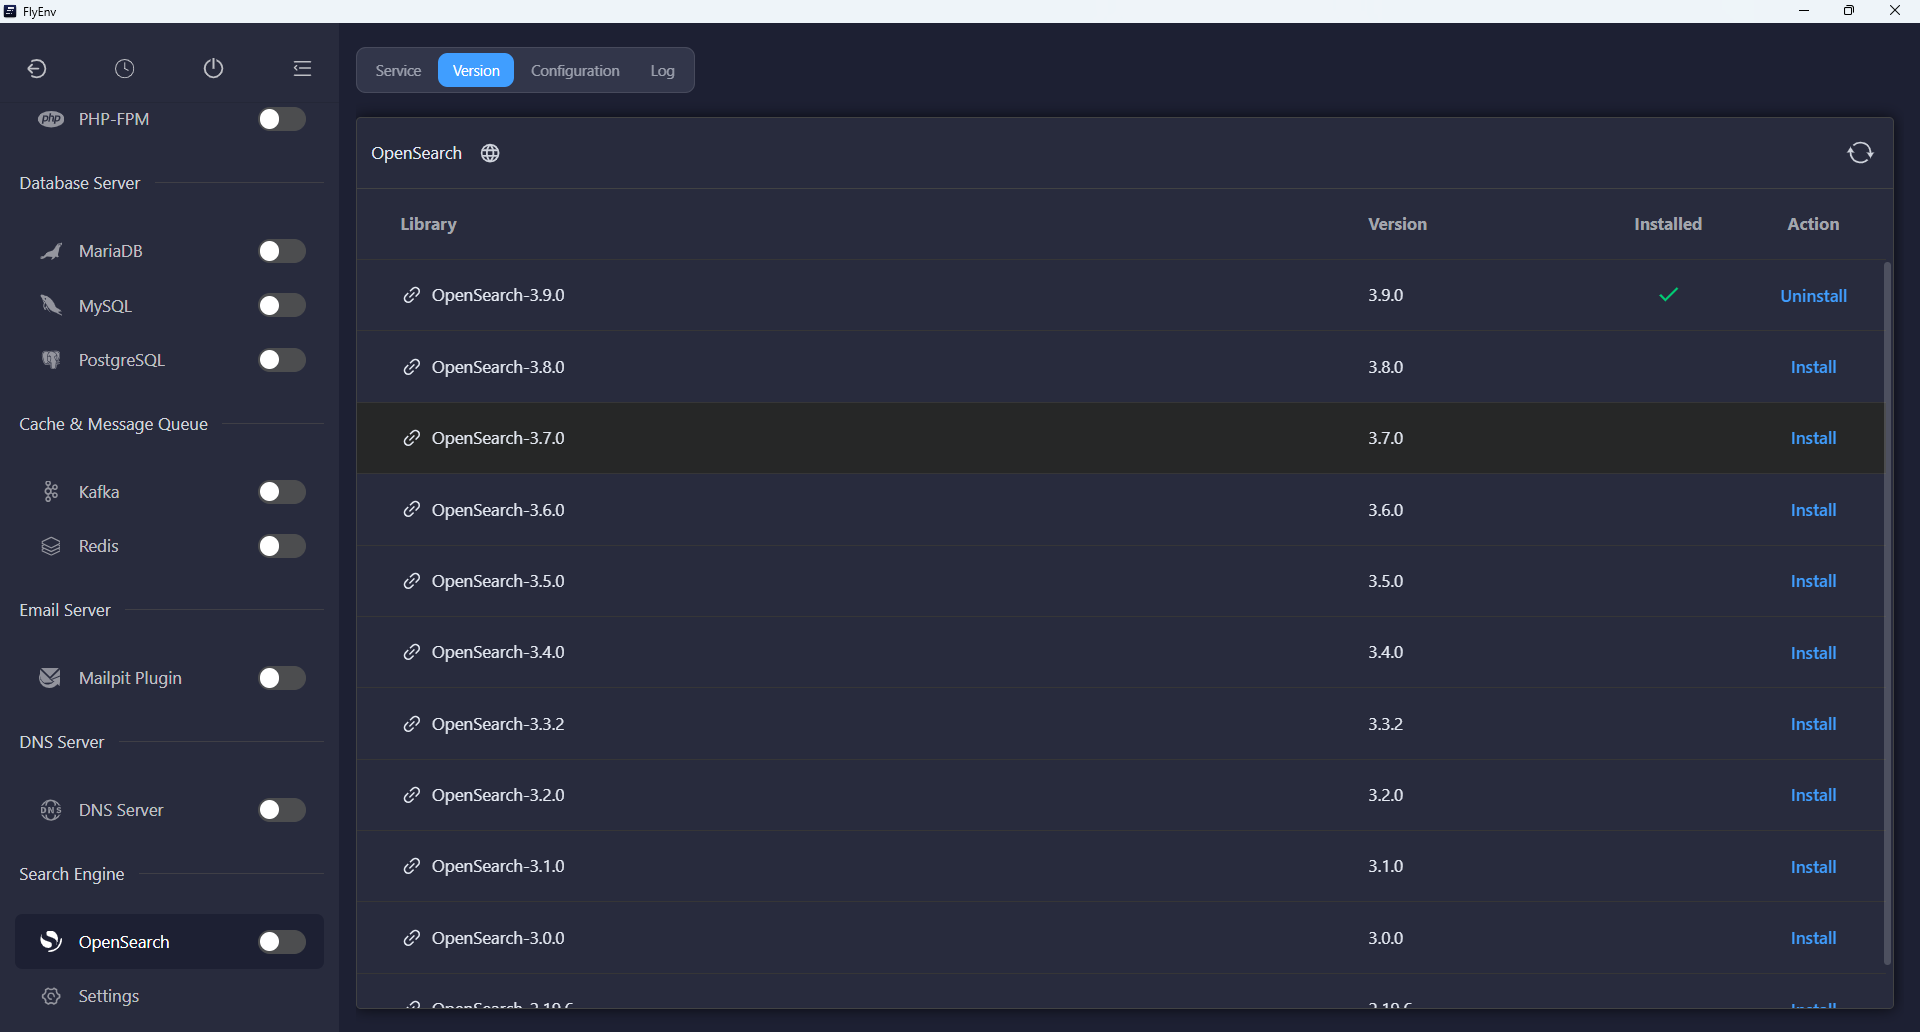Screen dimensions: 1920x1032
Task: Install OpenSearch version 3.3.2
Action: click(1813, 724)
